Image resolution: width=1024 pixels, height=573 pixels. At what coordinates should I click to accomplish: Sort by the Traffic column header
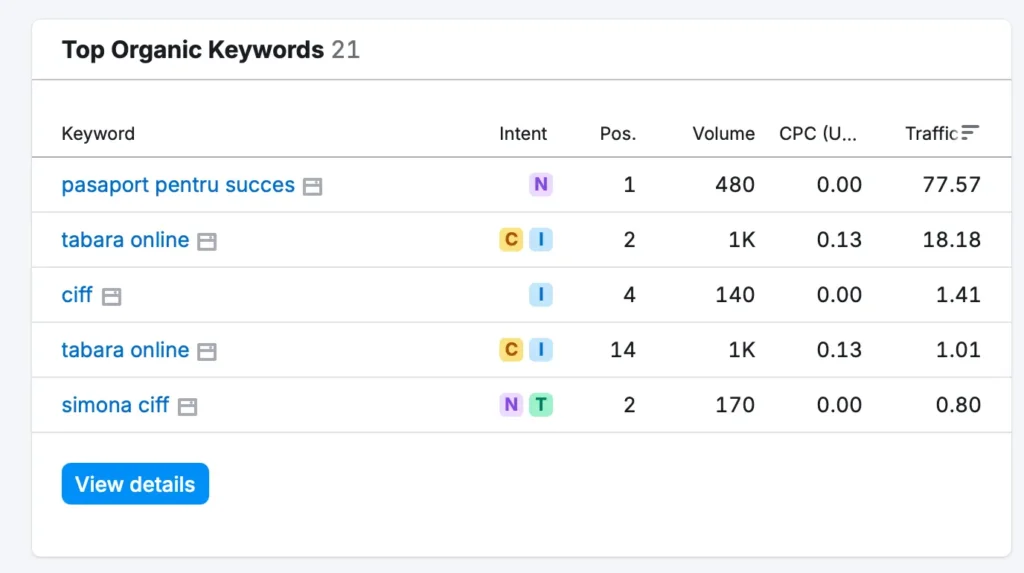pyautogui.click(x=931, y=134)
